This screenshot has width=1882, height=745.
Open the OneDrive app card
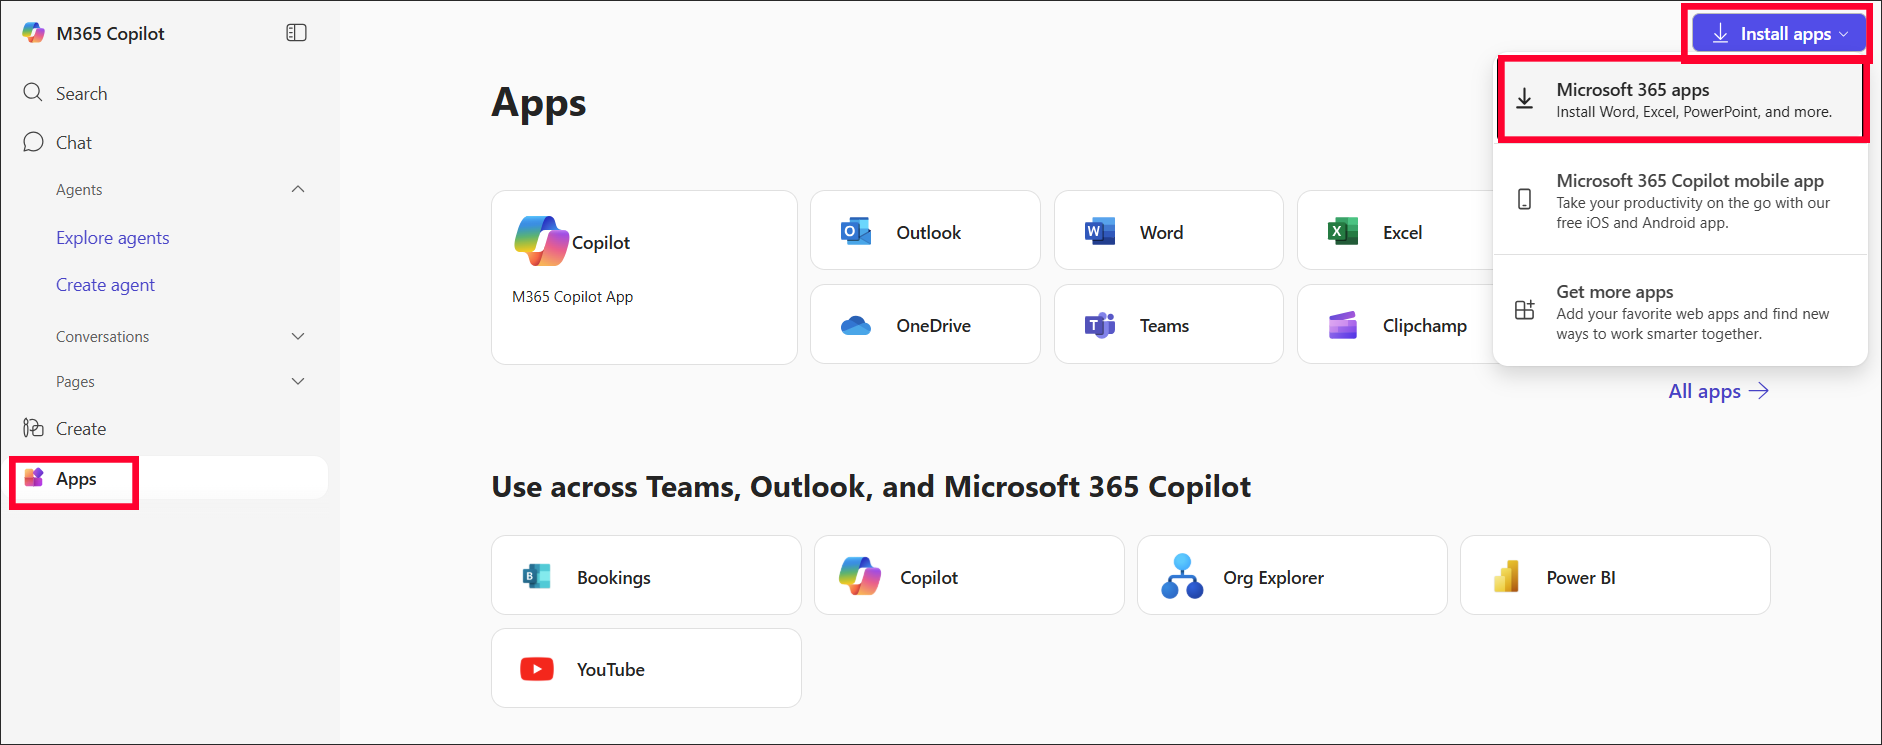pos(925,324)
